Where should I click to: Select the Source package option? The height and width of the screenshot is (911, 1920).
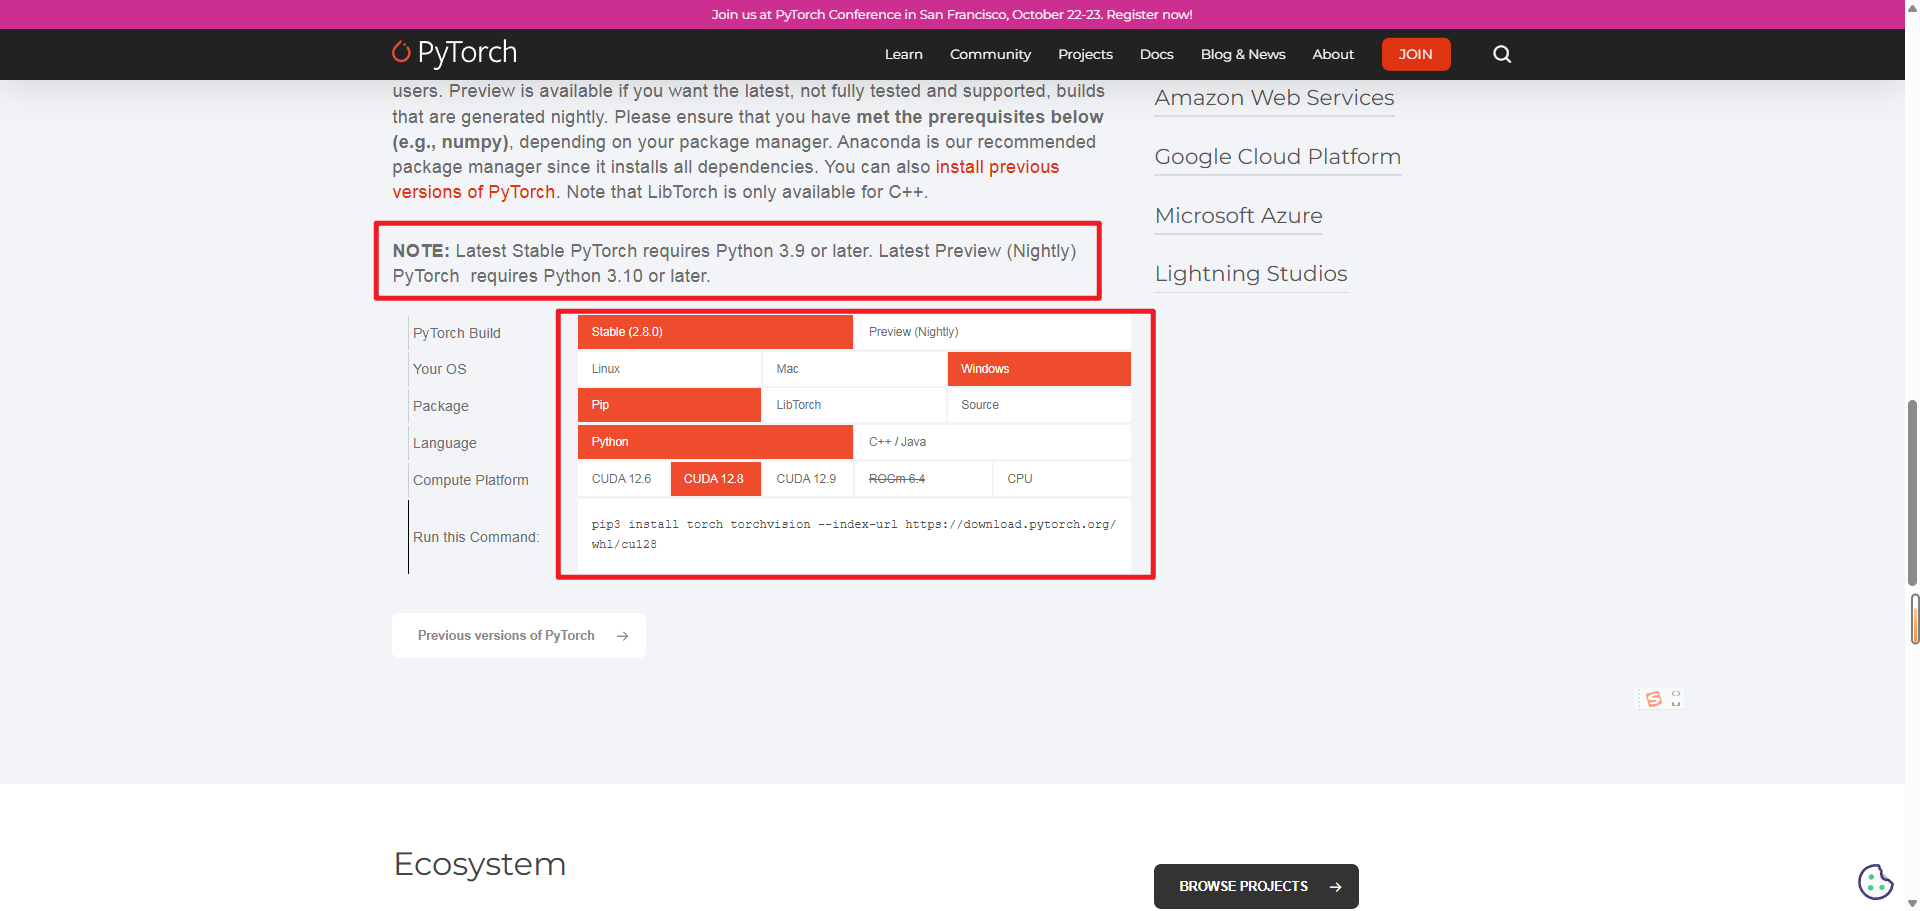point(1039,405)
